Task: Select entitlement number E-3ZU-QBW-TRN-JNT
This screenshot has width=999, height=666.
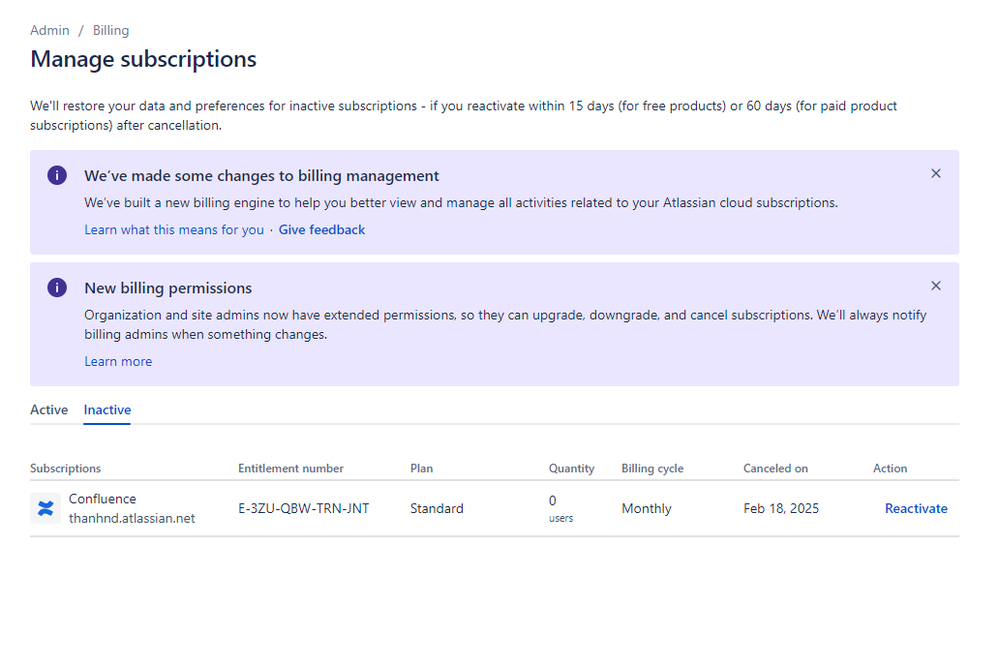Action: 303,508
